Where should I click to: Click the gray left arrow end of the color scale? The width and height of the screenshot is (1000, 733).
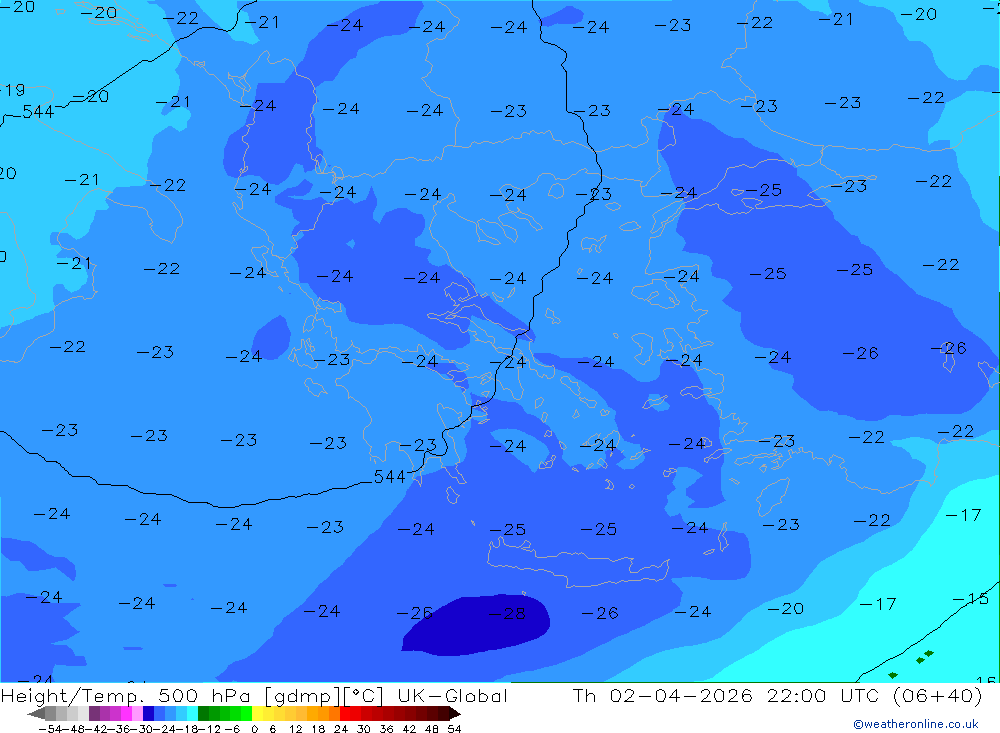36,713
